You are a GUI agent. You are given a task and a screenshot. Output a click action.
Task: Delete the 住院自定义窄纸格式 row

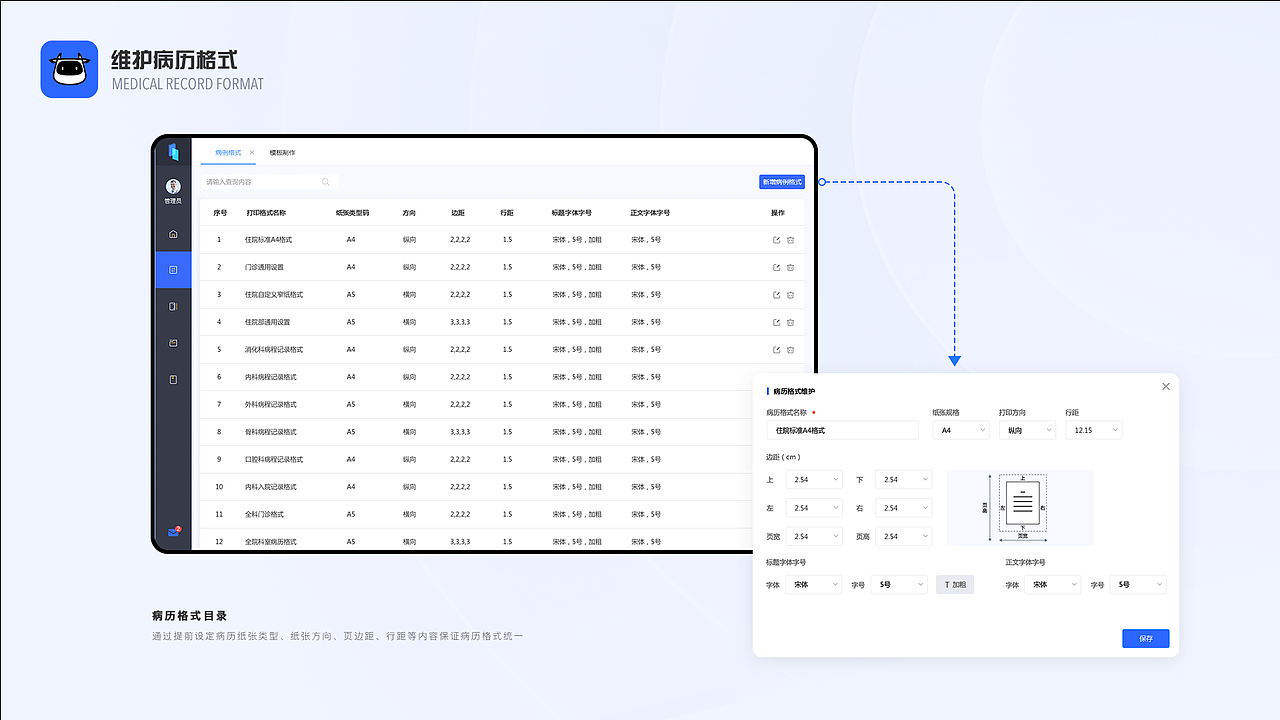pos(790,295)
